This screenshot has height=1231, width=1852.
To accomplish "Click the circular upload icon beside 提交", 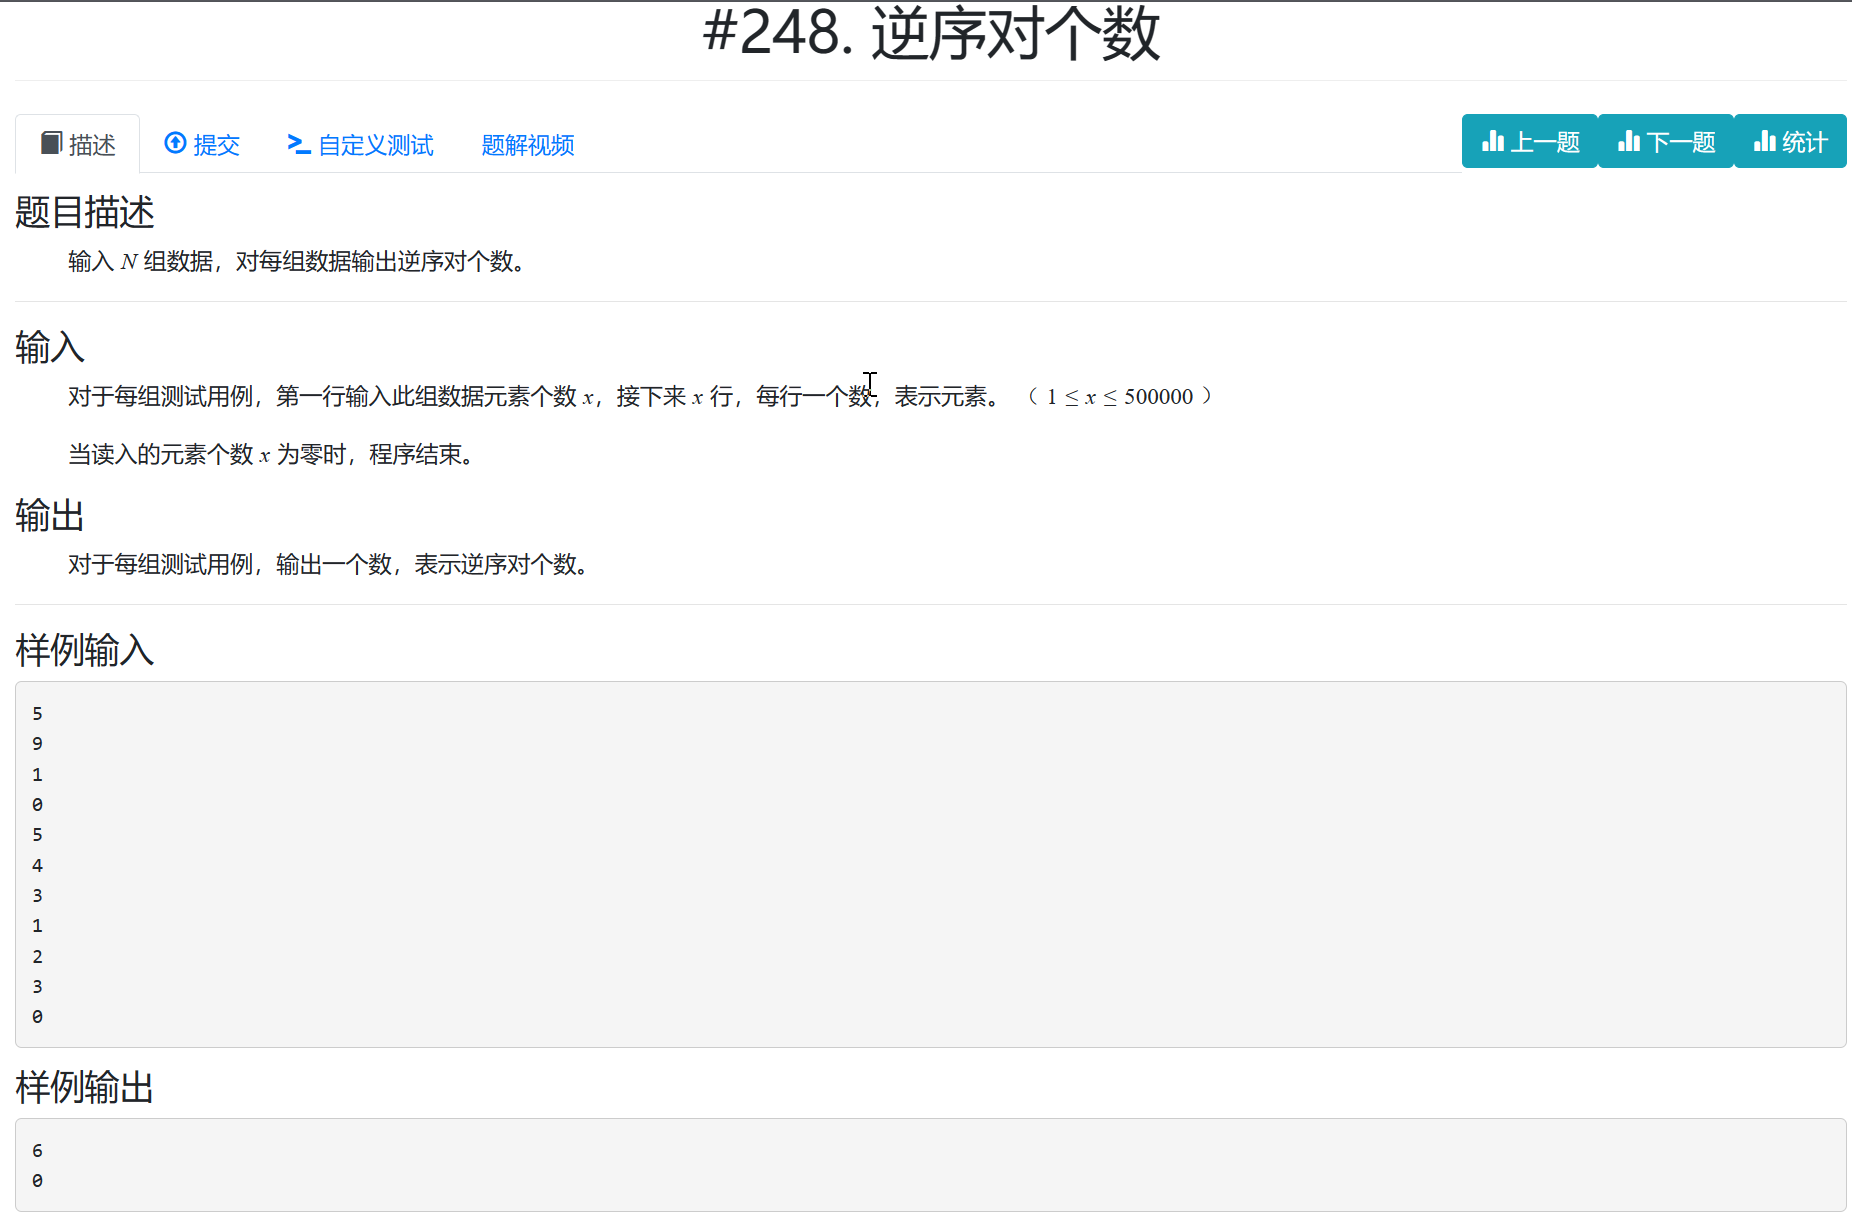I will coord(176,144).
